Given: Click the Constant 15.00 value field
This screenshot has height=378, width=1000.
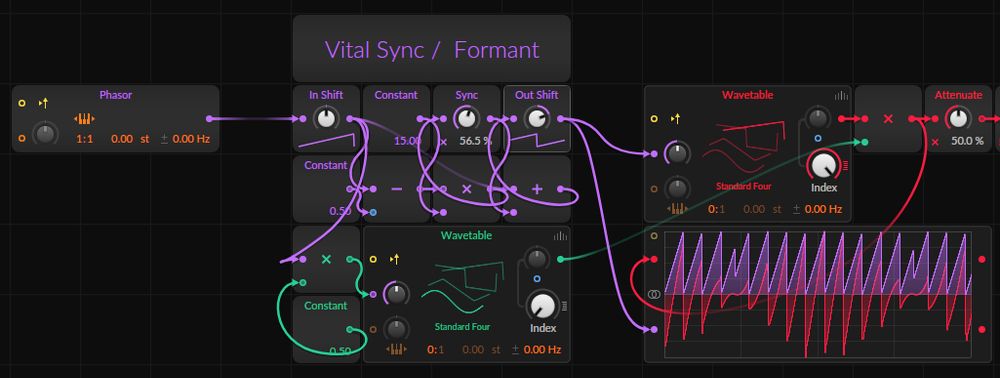Looking at the screenshot, I should click(x=408, y=140).
